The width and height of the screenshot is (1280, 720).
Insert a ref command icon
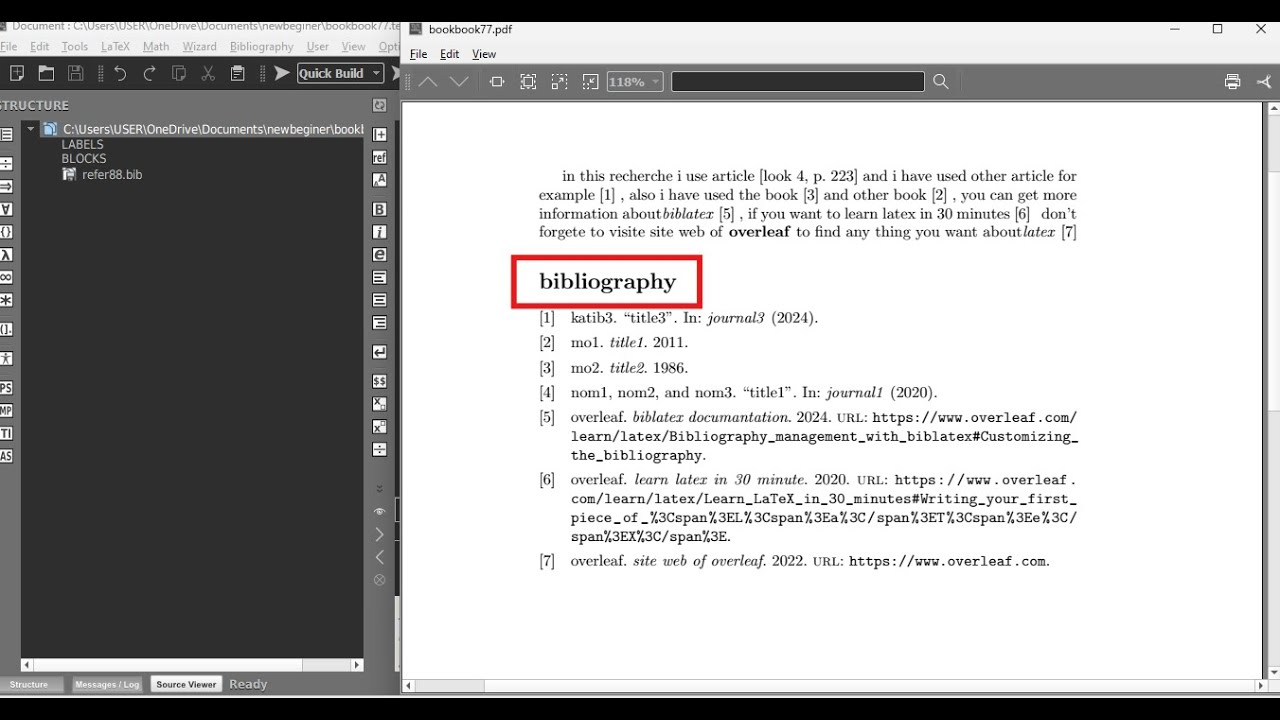coord(380,157)
